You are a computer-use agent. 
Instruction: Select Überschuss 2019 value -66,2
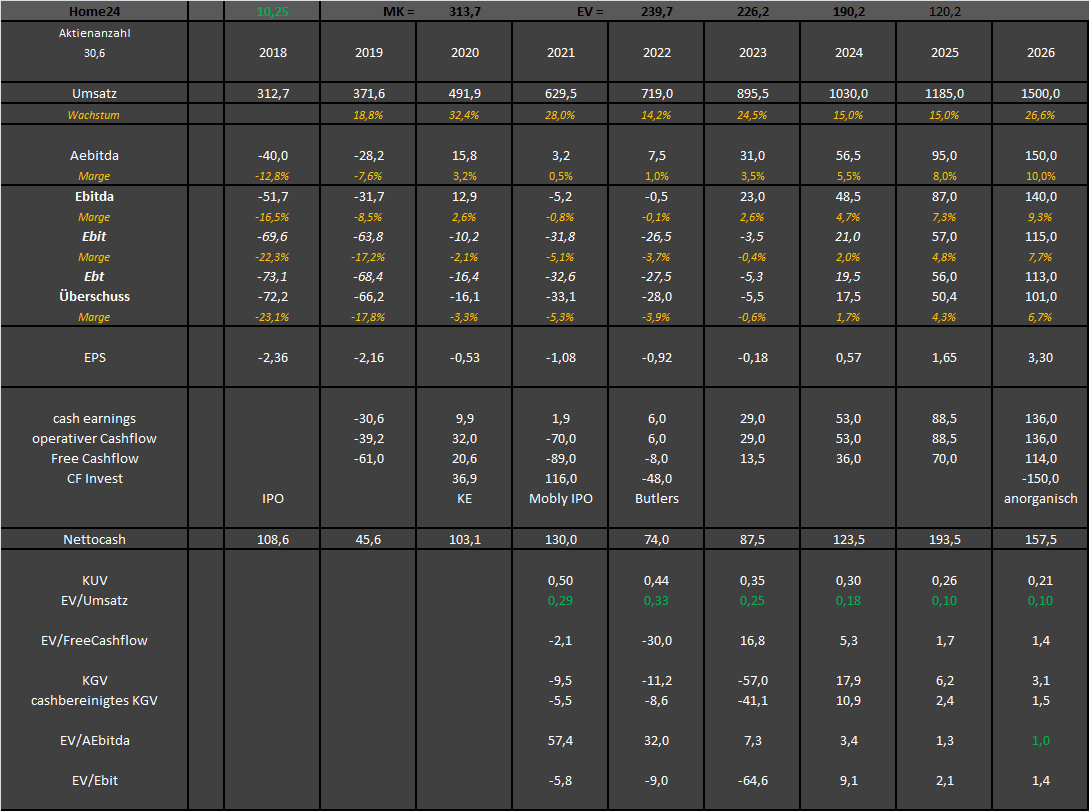(368, 296)
